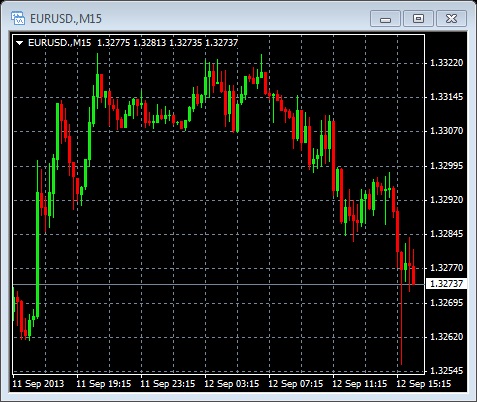
Task: Close the EURUSD.,M15 chart window
Action: [x=451, y=18]
